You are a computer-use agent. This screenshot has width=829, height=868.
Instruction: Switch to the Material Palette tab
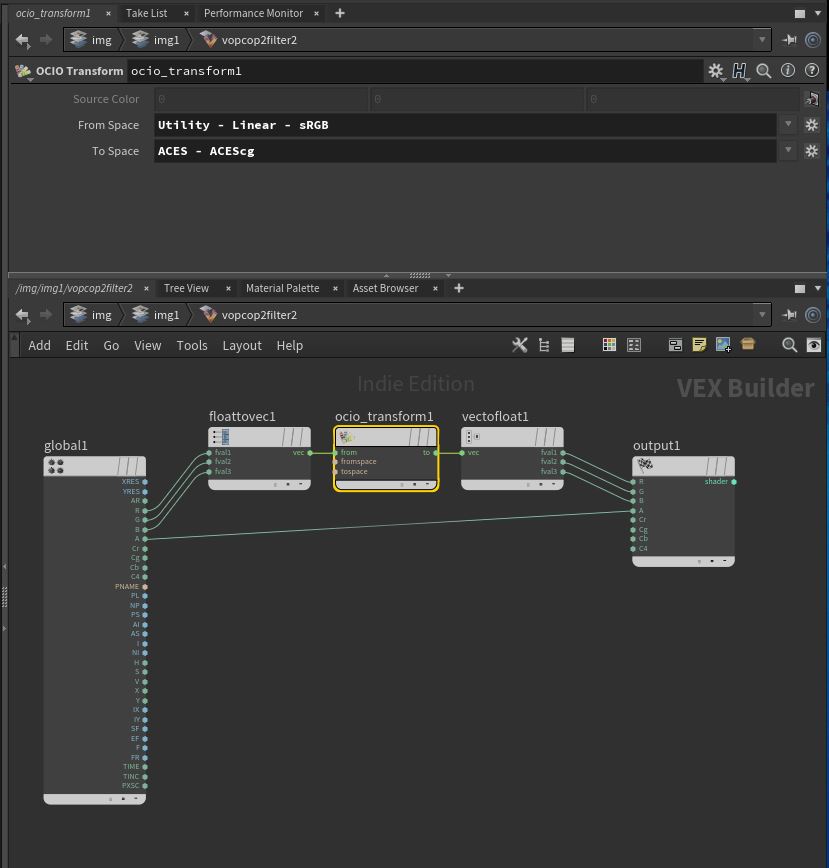tap(282, 288)
